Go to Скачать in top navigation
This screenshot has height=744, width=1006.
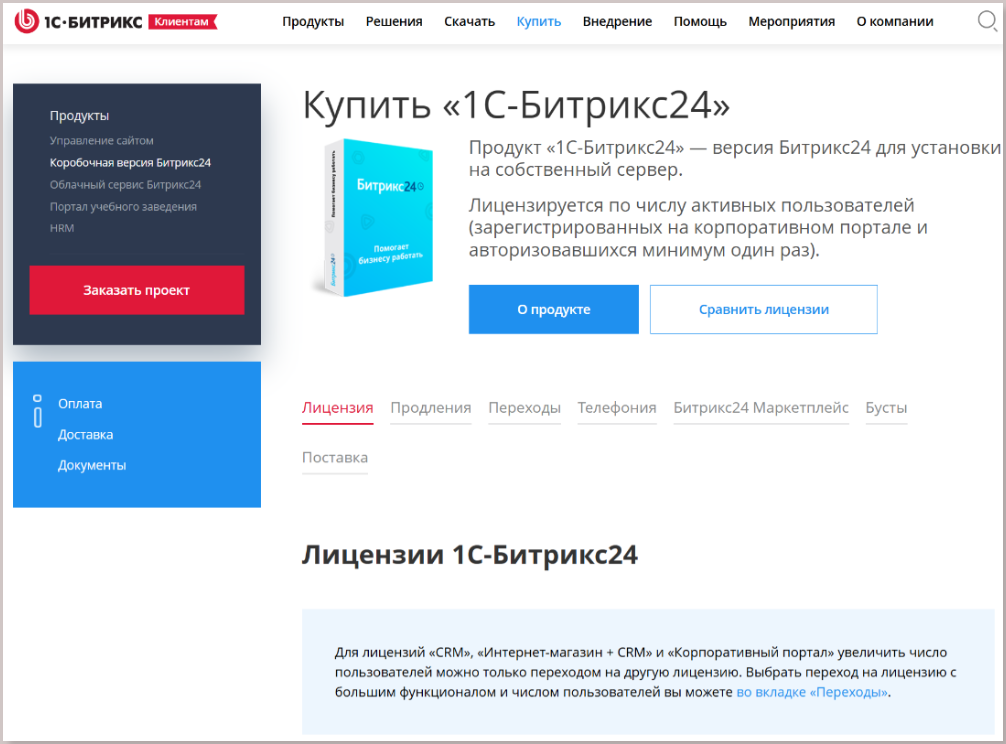pyautogui.click(x=470, y=22)
